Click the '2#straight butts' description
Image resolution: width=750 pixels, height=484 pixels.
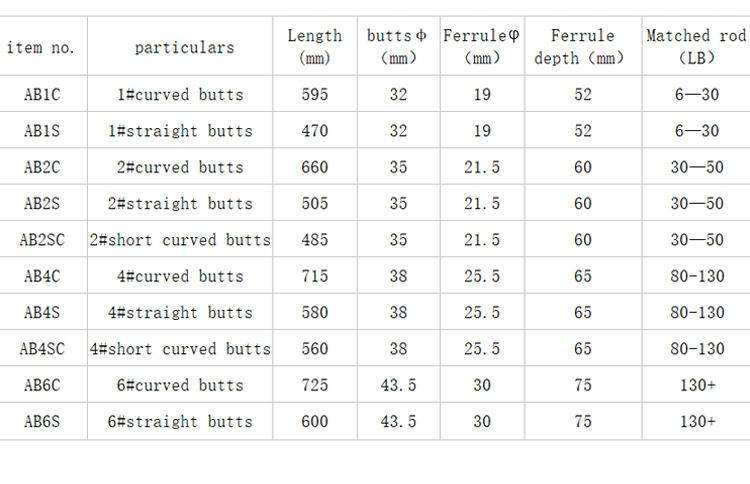[180, 204]
